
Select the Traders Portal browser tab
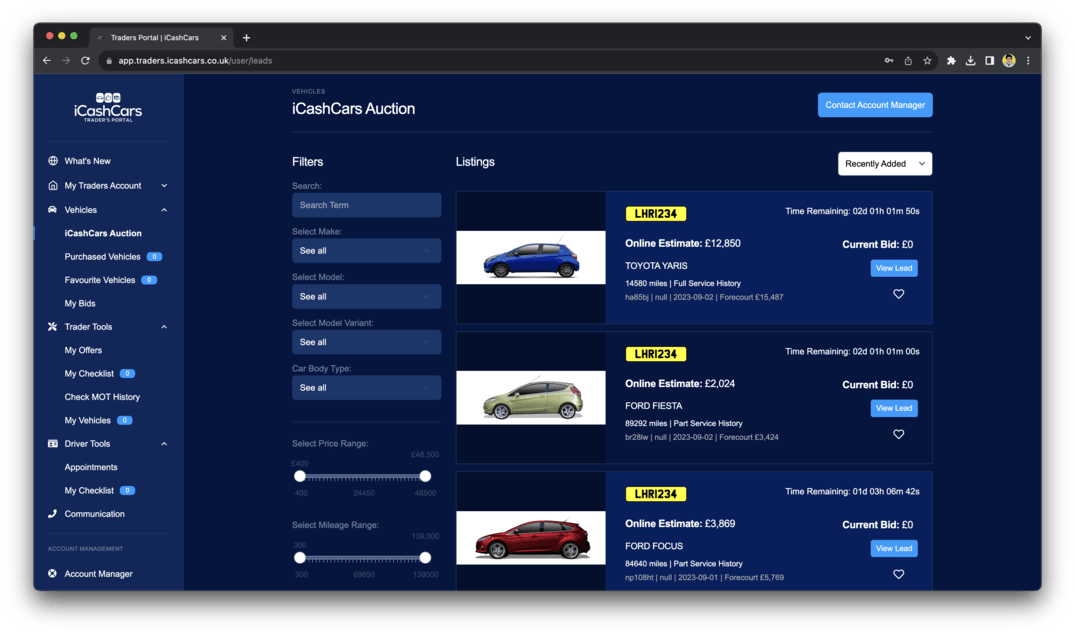tap(162, 38)
